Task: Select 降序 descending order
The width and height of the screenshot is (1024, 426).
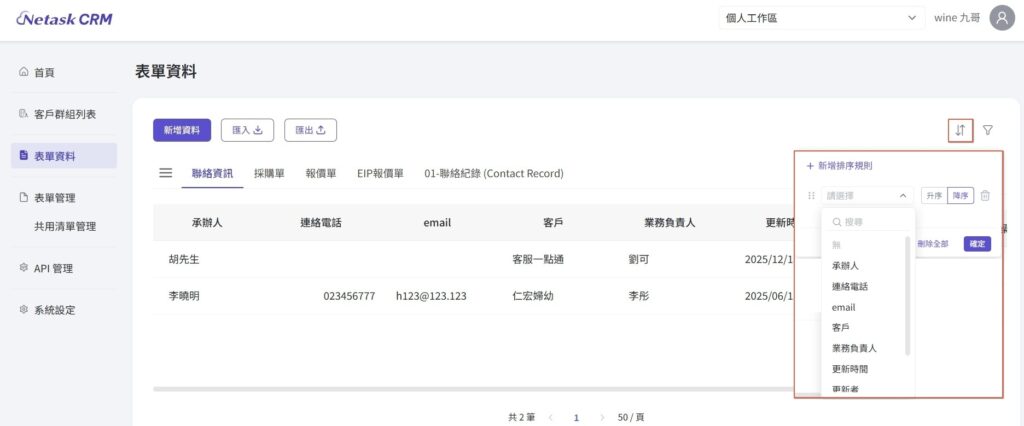Action: coord(961,196)
